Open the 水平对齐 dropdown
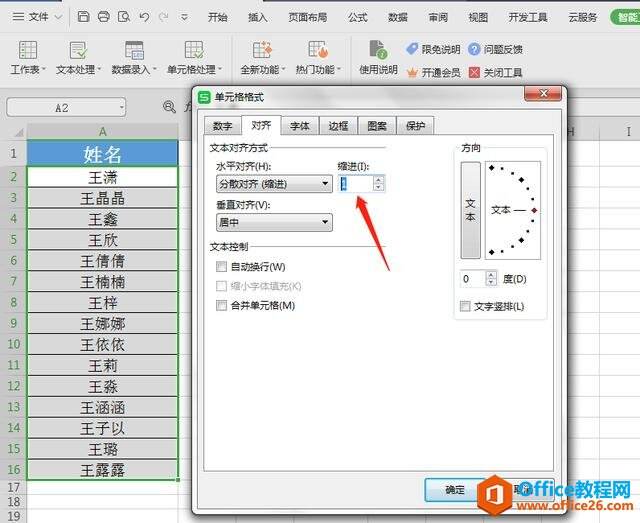Screen dimensions: 640x523 [x=274, y=184]
